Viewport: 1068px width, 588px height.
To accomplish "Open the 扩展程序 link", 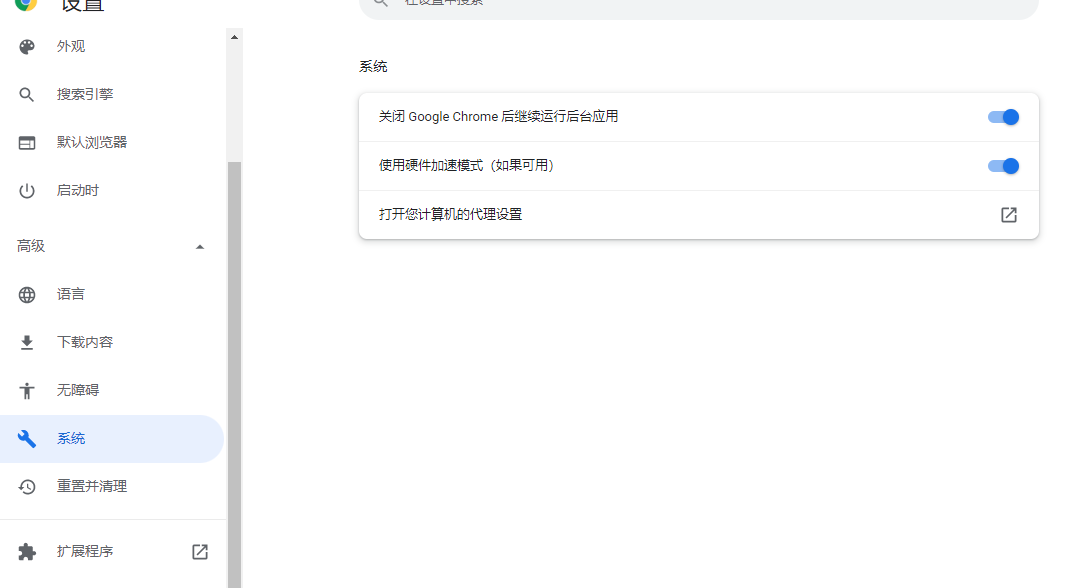I will 112,552.
